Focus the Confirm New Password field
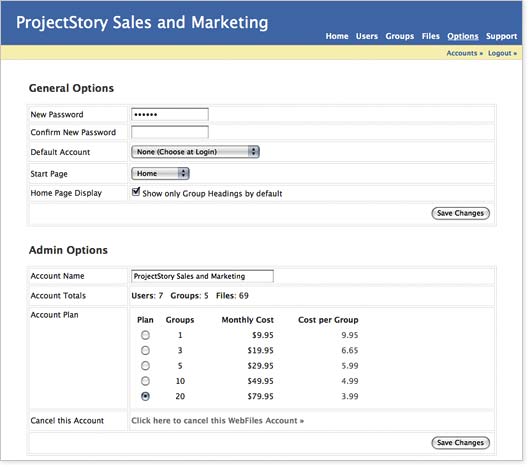Screen dimensions: 529x467 click(x=170, y=132)
